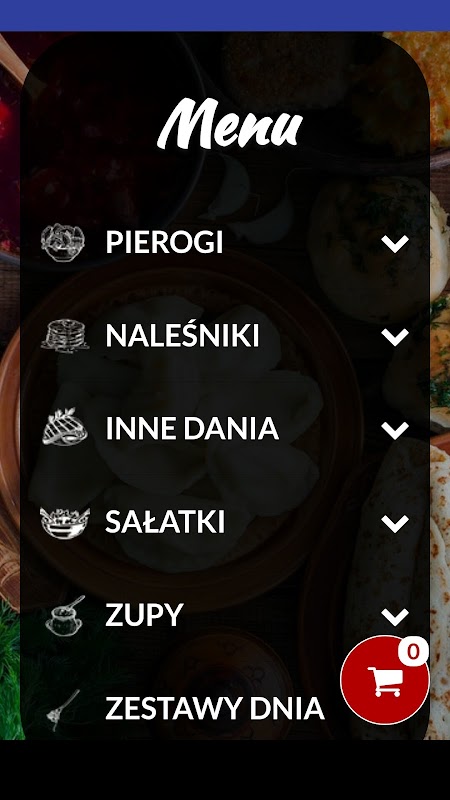Click the salad bowl icon beside Sałatki

pos(65,522)
